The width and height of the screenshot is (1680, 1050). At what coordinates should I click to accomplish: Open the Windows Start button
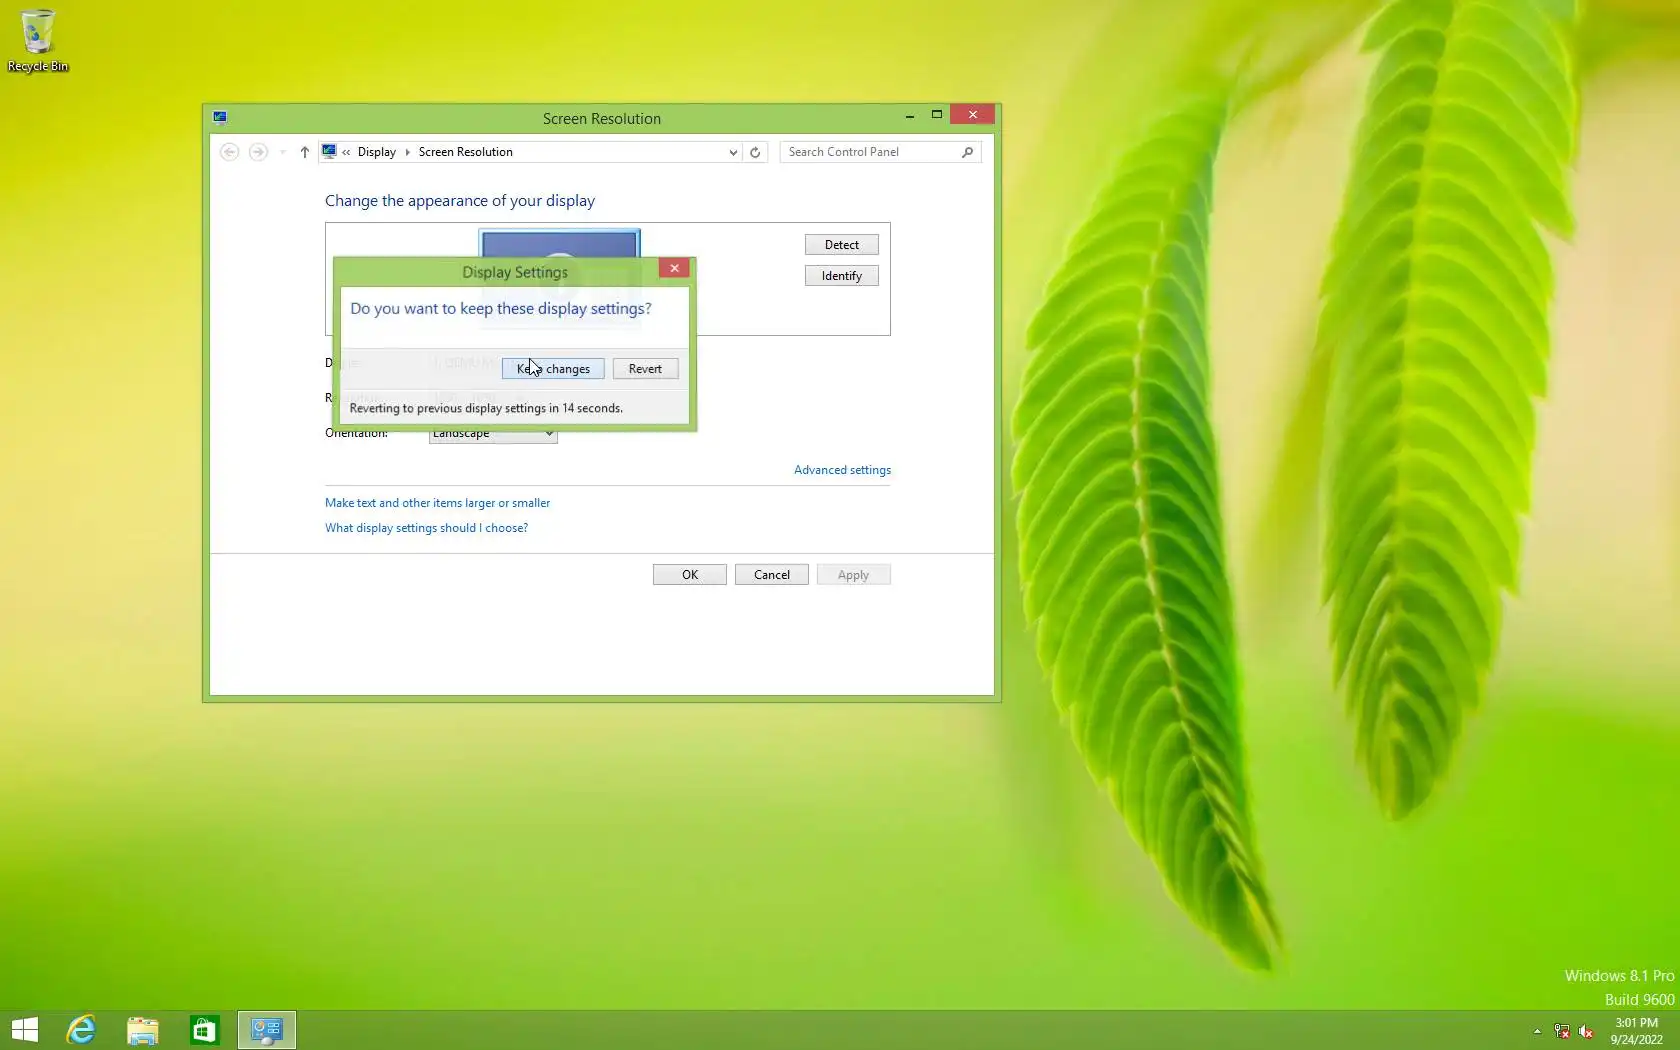click(25, 1030)
